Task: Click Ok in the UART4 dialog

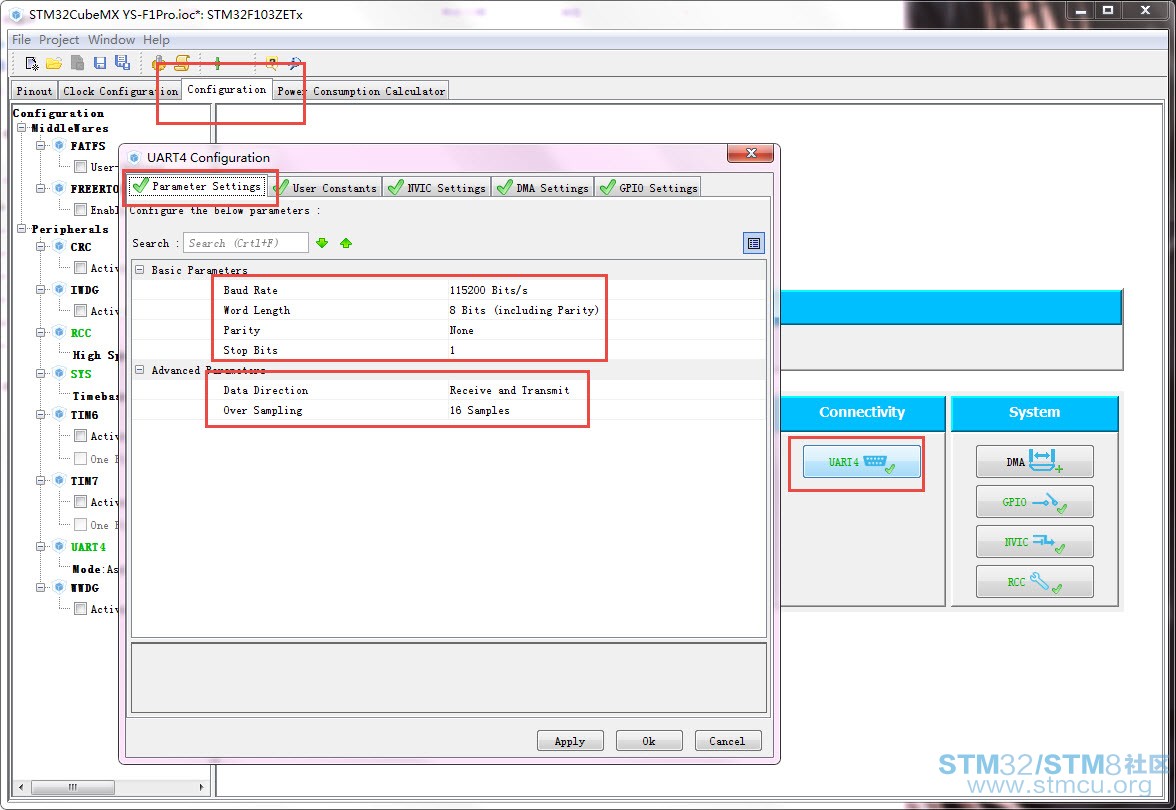Action: click(x=649, y=741)
